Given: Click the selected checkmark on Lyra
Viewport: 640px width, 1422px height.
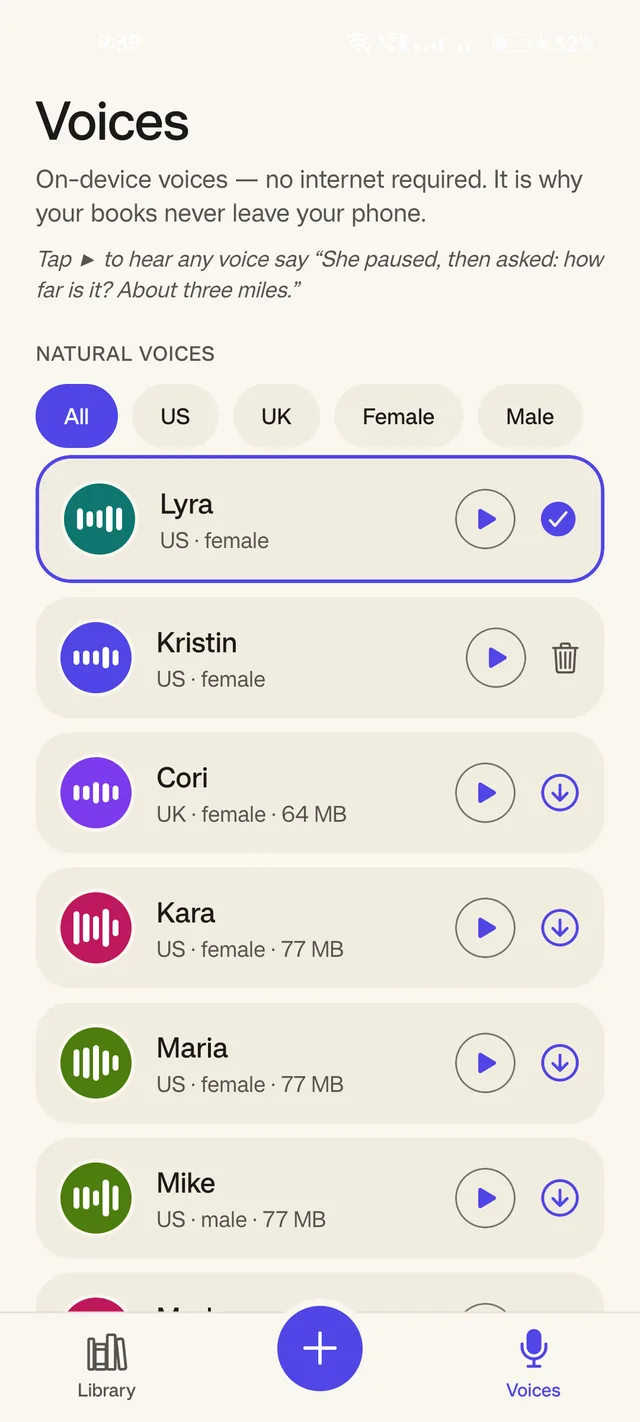Looking at the screenshot, I should 558,519.
